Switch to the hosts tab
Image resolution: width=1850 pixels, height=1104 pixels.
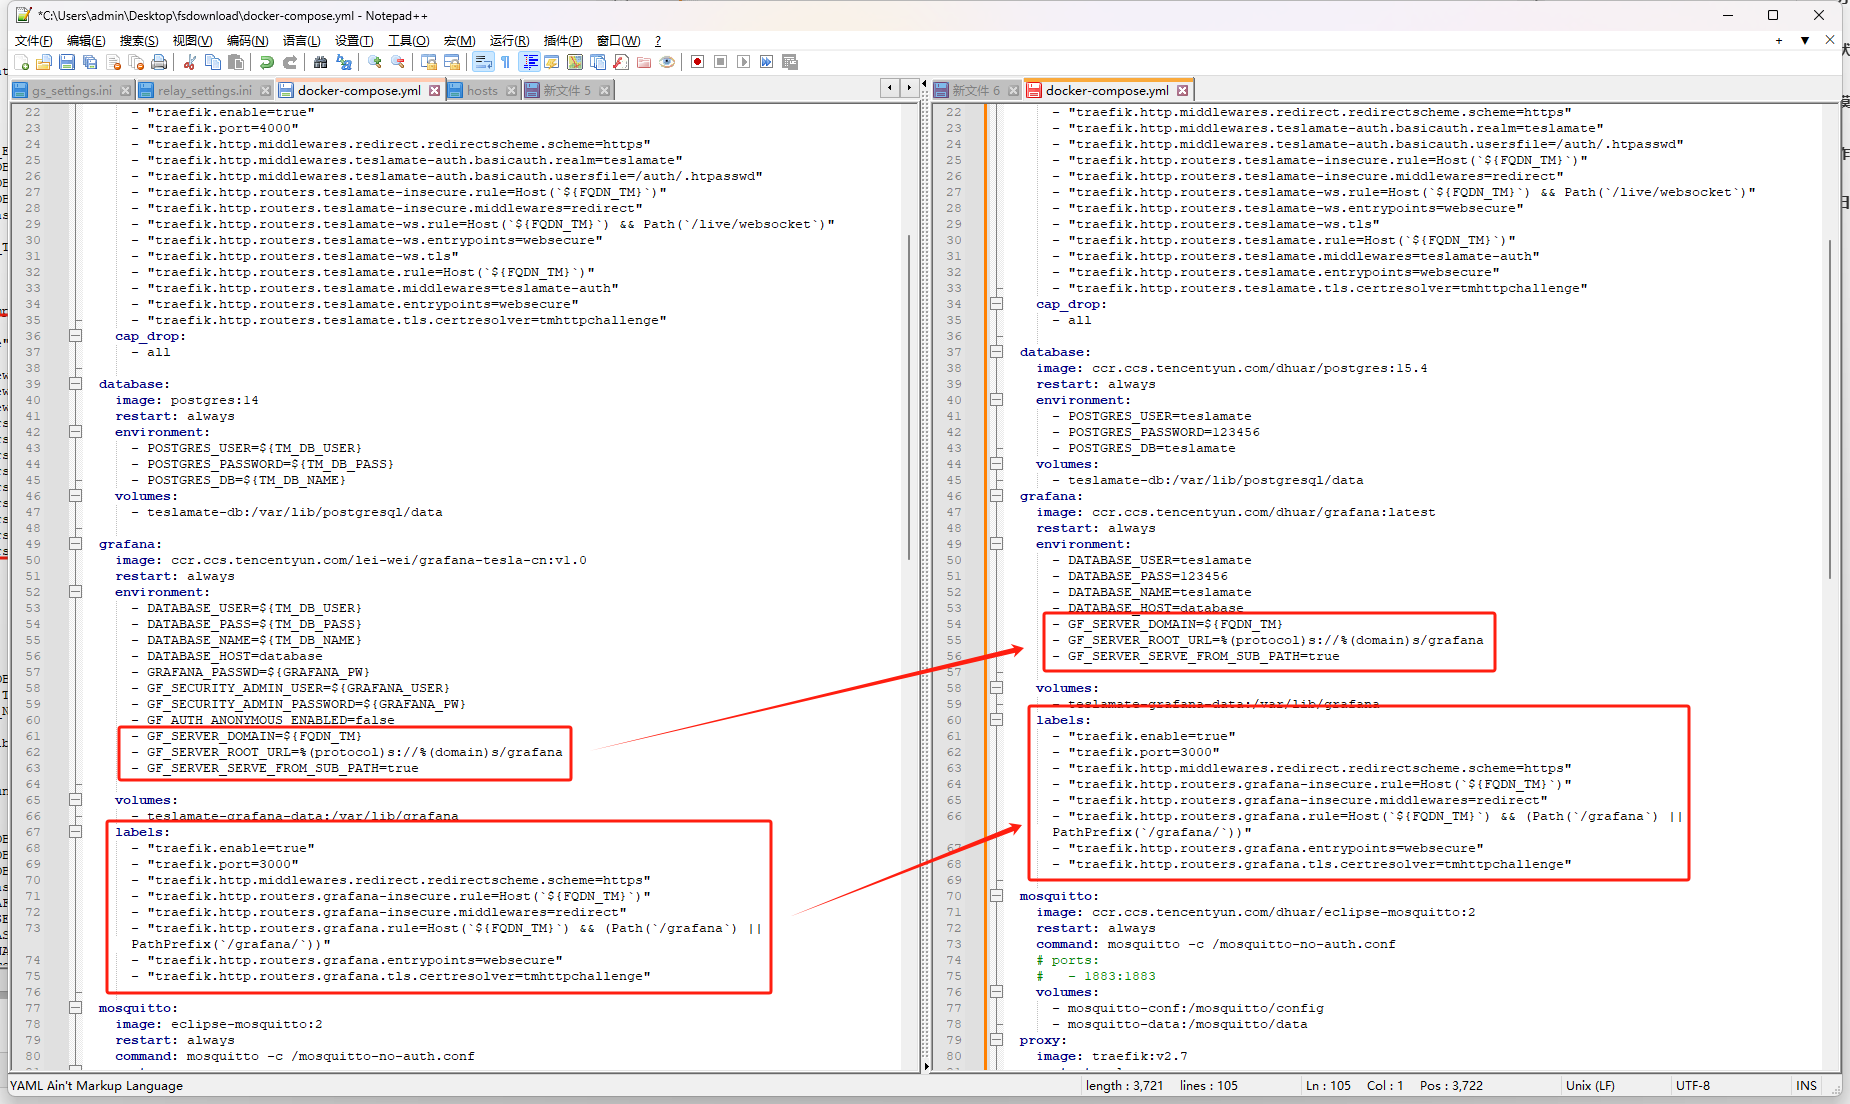[x=482, y=90]
